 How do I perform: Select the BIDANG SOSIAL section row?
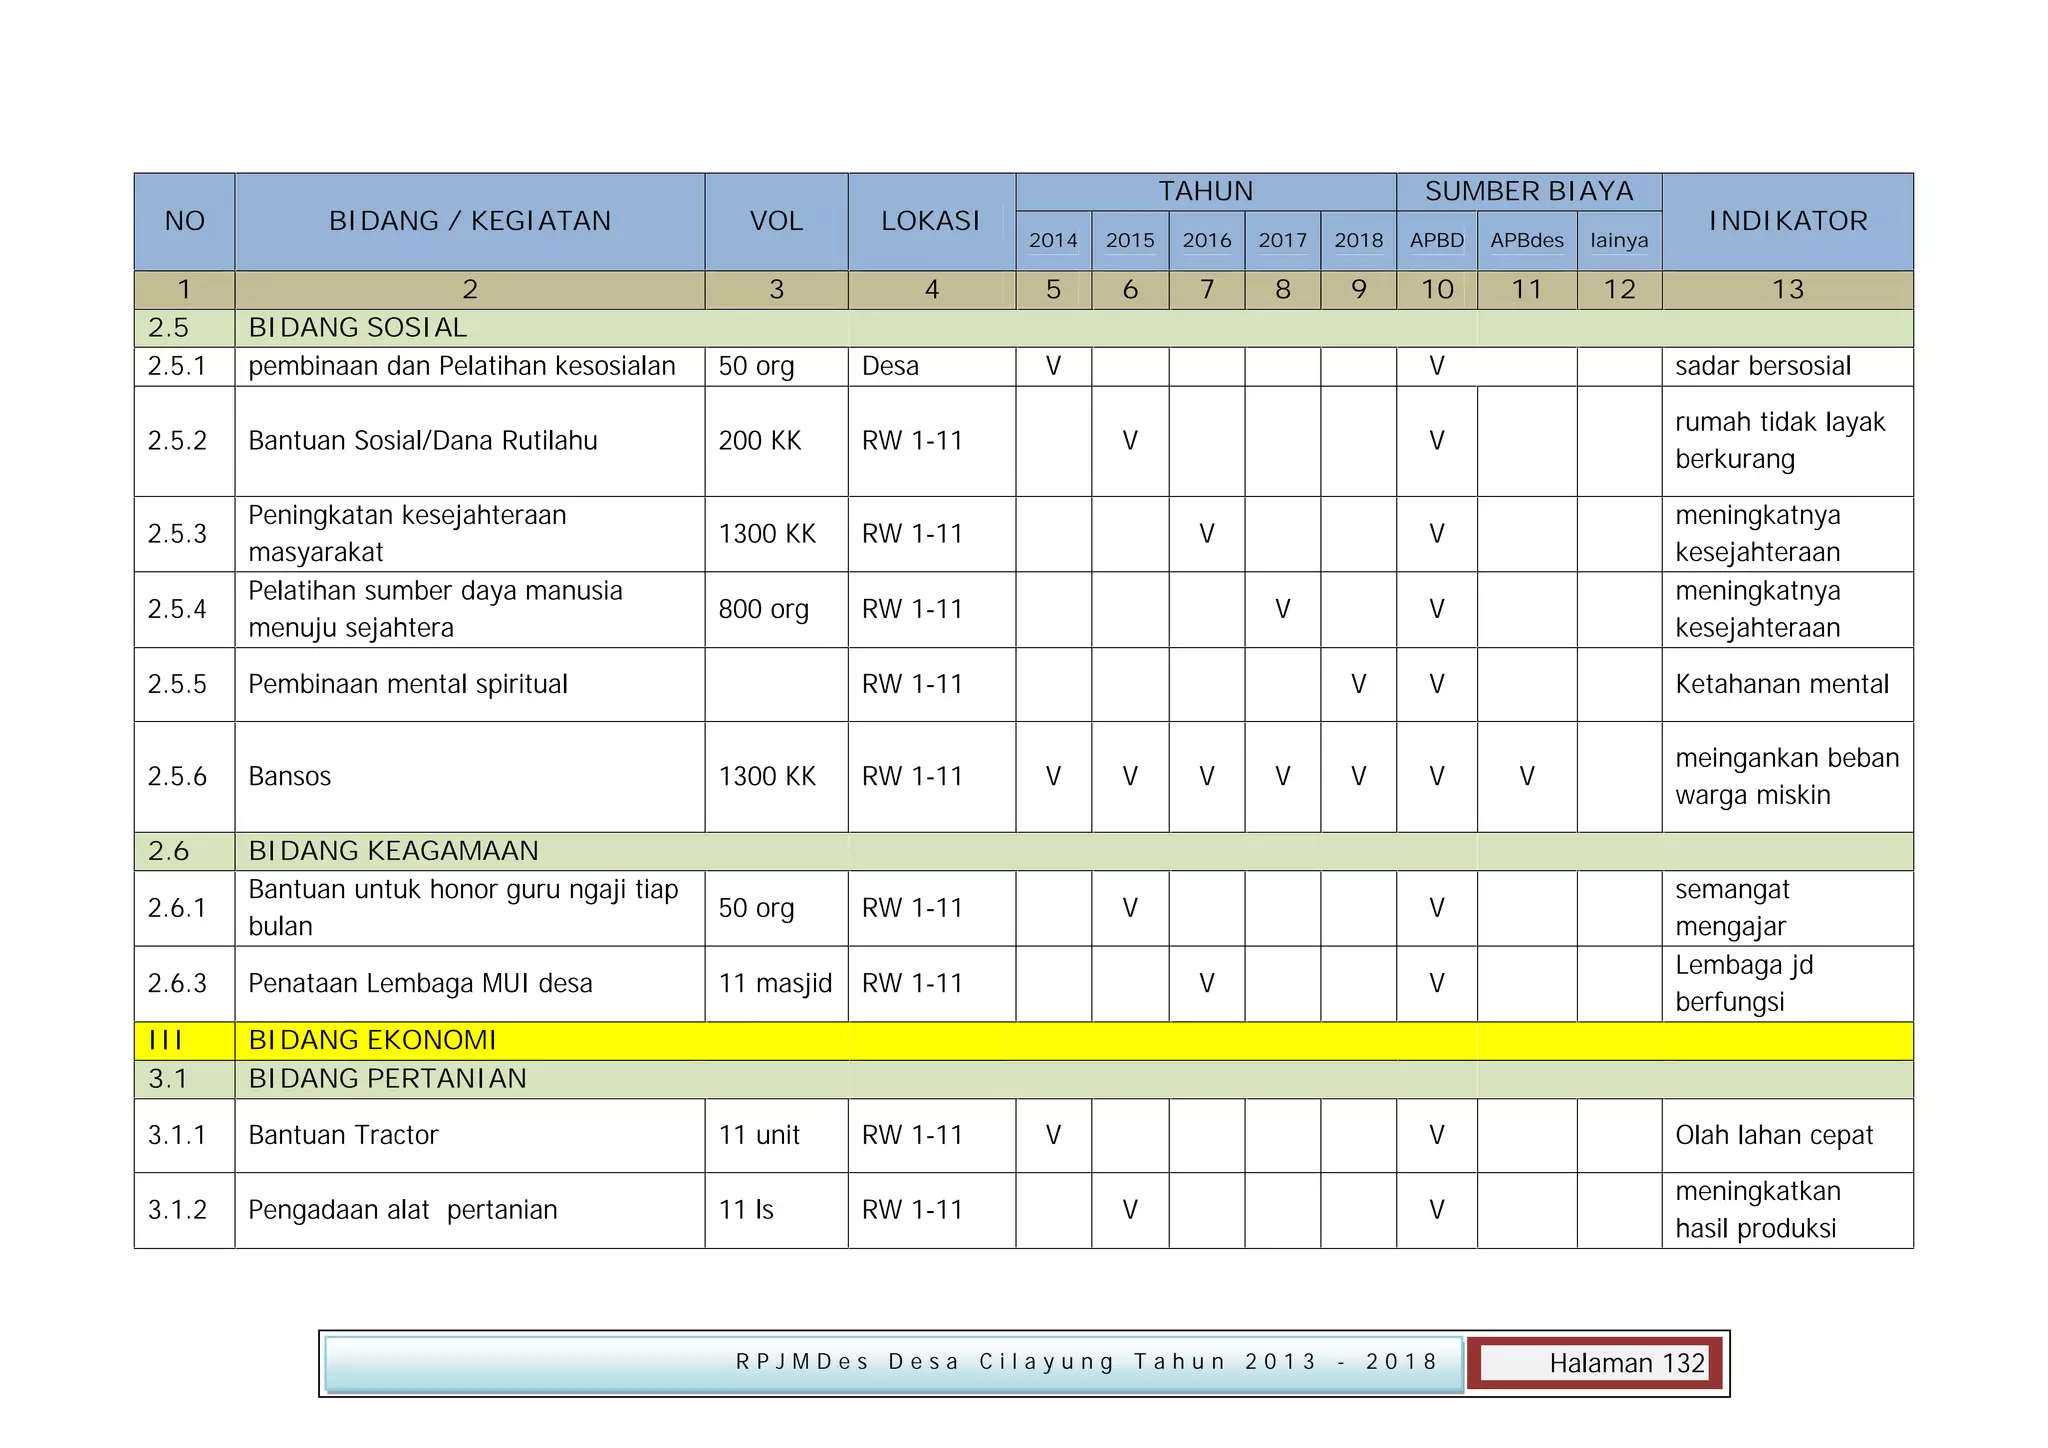click(x=358, y=328)
